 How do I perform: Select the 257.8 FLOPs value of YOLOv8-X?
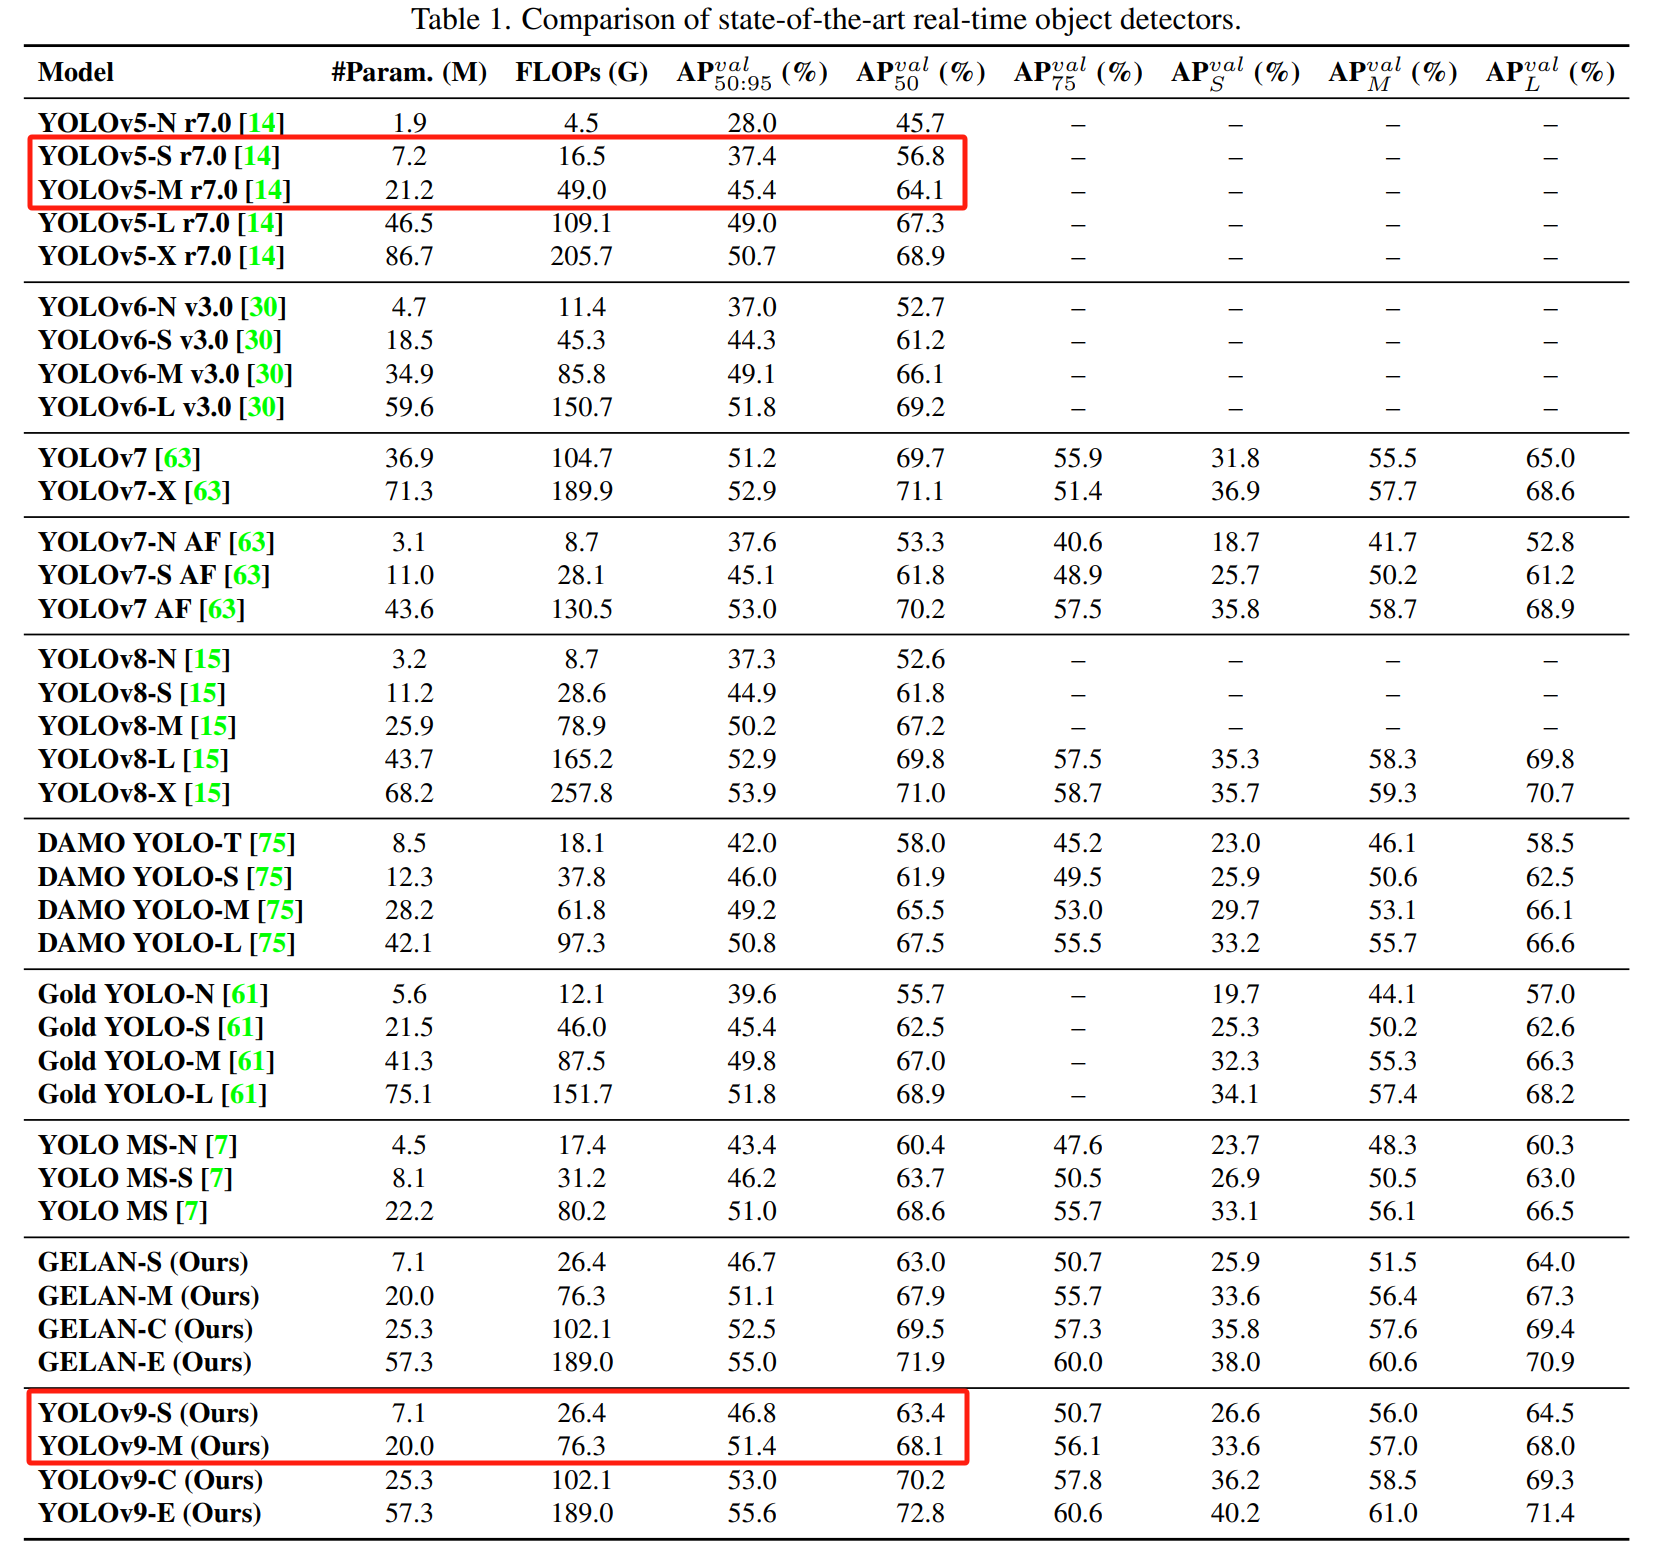pyautogui.click(x=581, y=792)
